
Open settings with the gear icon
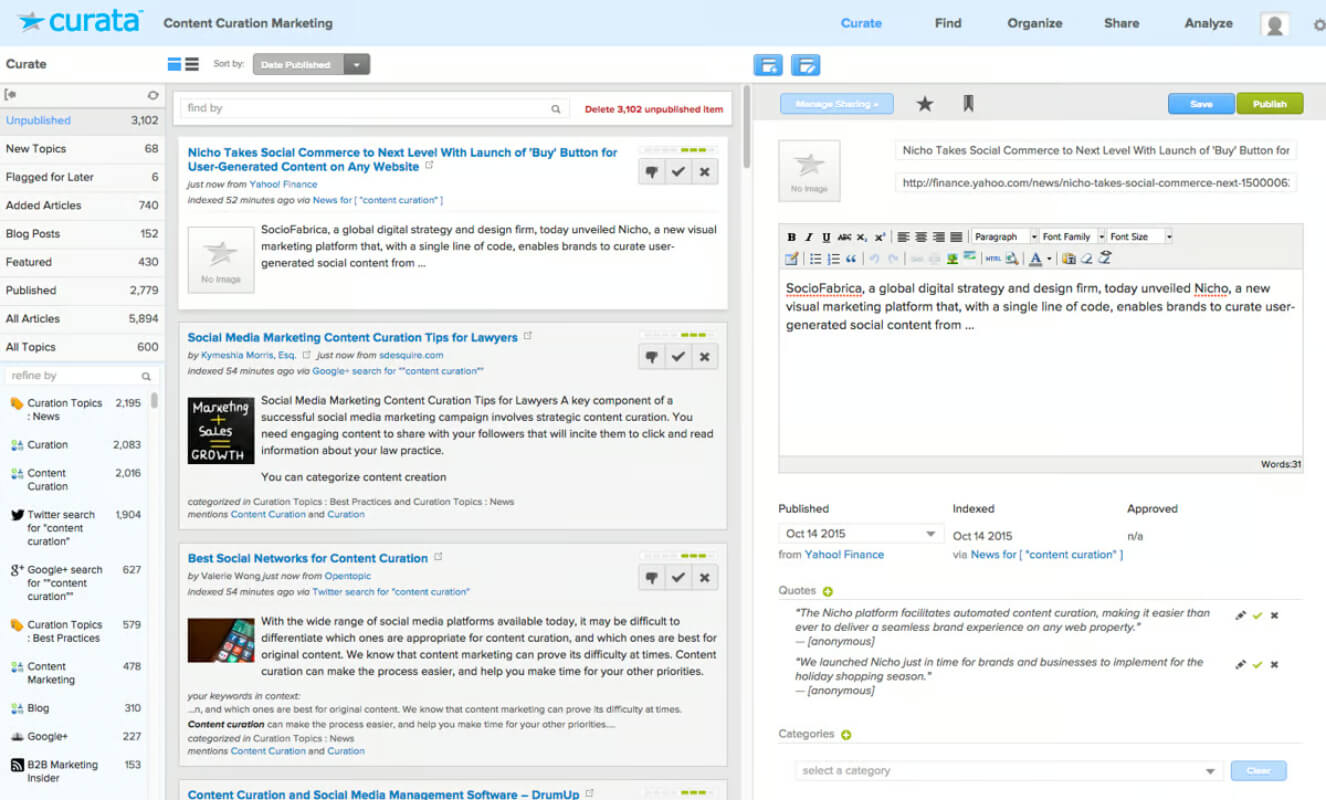1318,25
